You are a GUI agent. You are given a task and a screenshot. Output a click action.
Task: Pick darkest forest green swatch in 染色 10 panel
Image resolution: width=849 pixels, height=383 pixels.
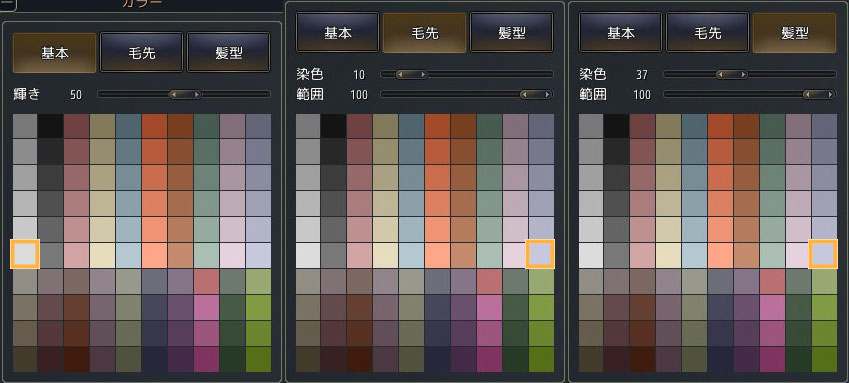[x=515, y=360]
